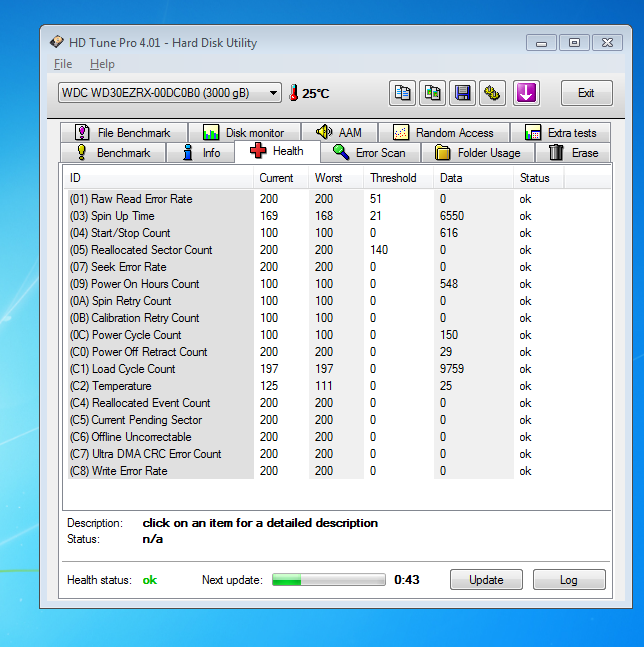Select the (C0) Power Off Retract Count row
644x647 pixels.
[x=314, y=352]
